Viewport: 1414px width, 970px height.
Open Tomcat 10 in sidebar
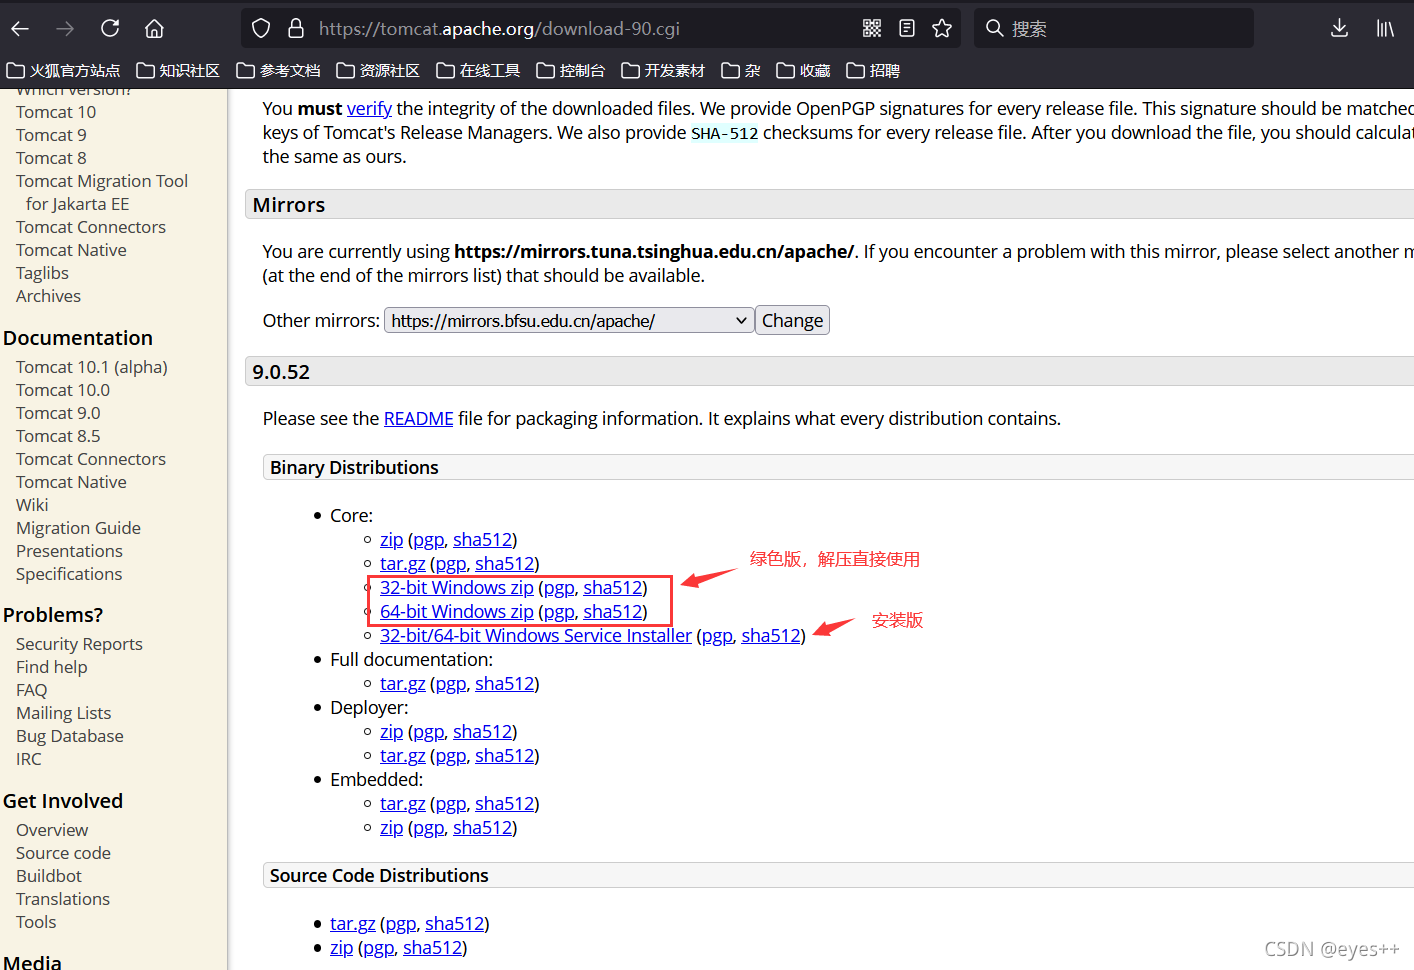point(56,112)
